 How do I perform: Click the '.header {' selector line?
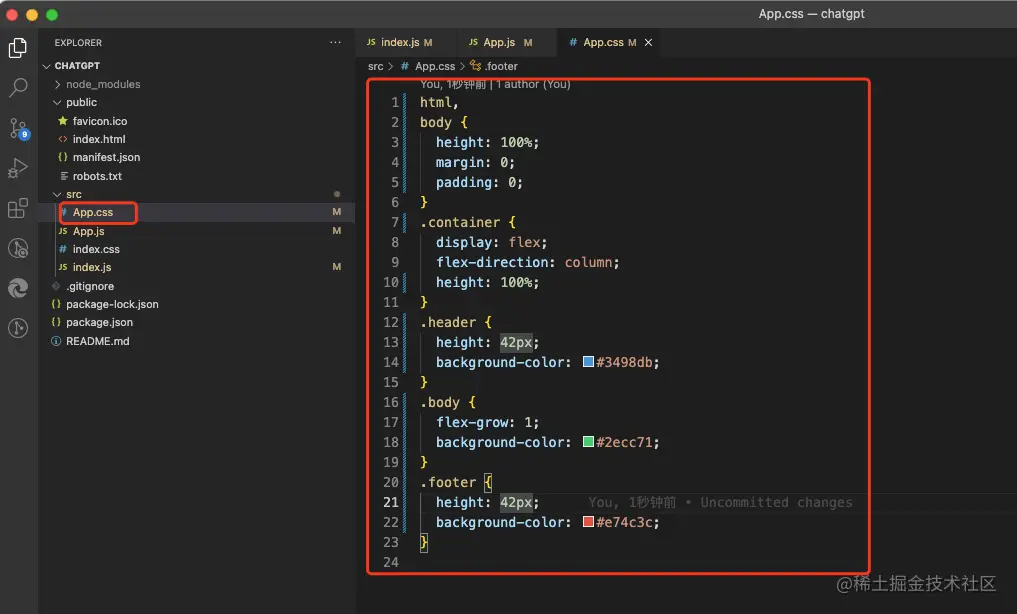pyautogui.click(x=455, y=322)
